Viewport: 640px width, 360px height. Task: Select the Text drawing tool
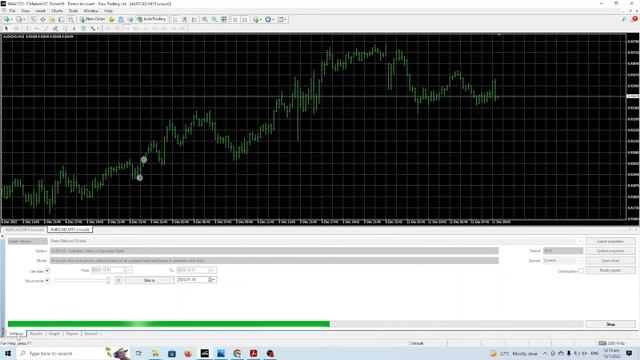[x=74, y=29]
